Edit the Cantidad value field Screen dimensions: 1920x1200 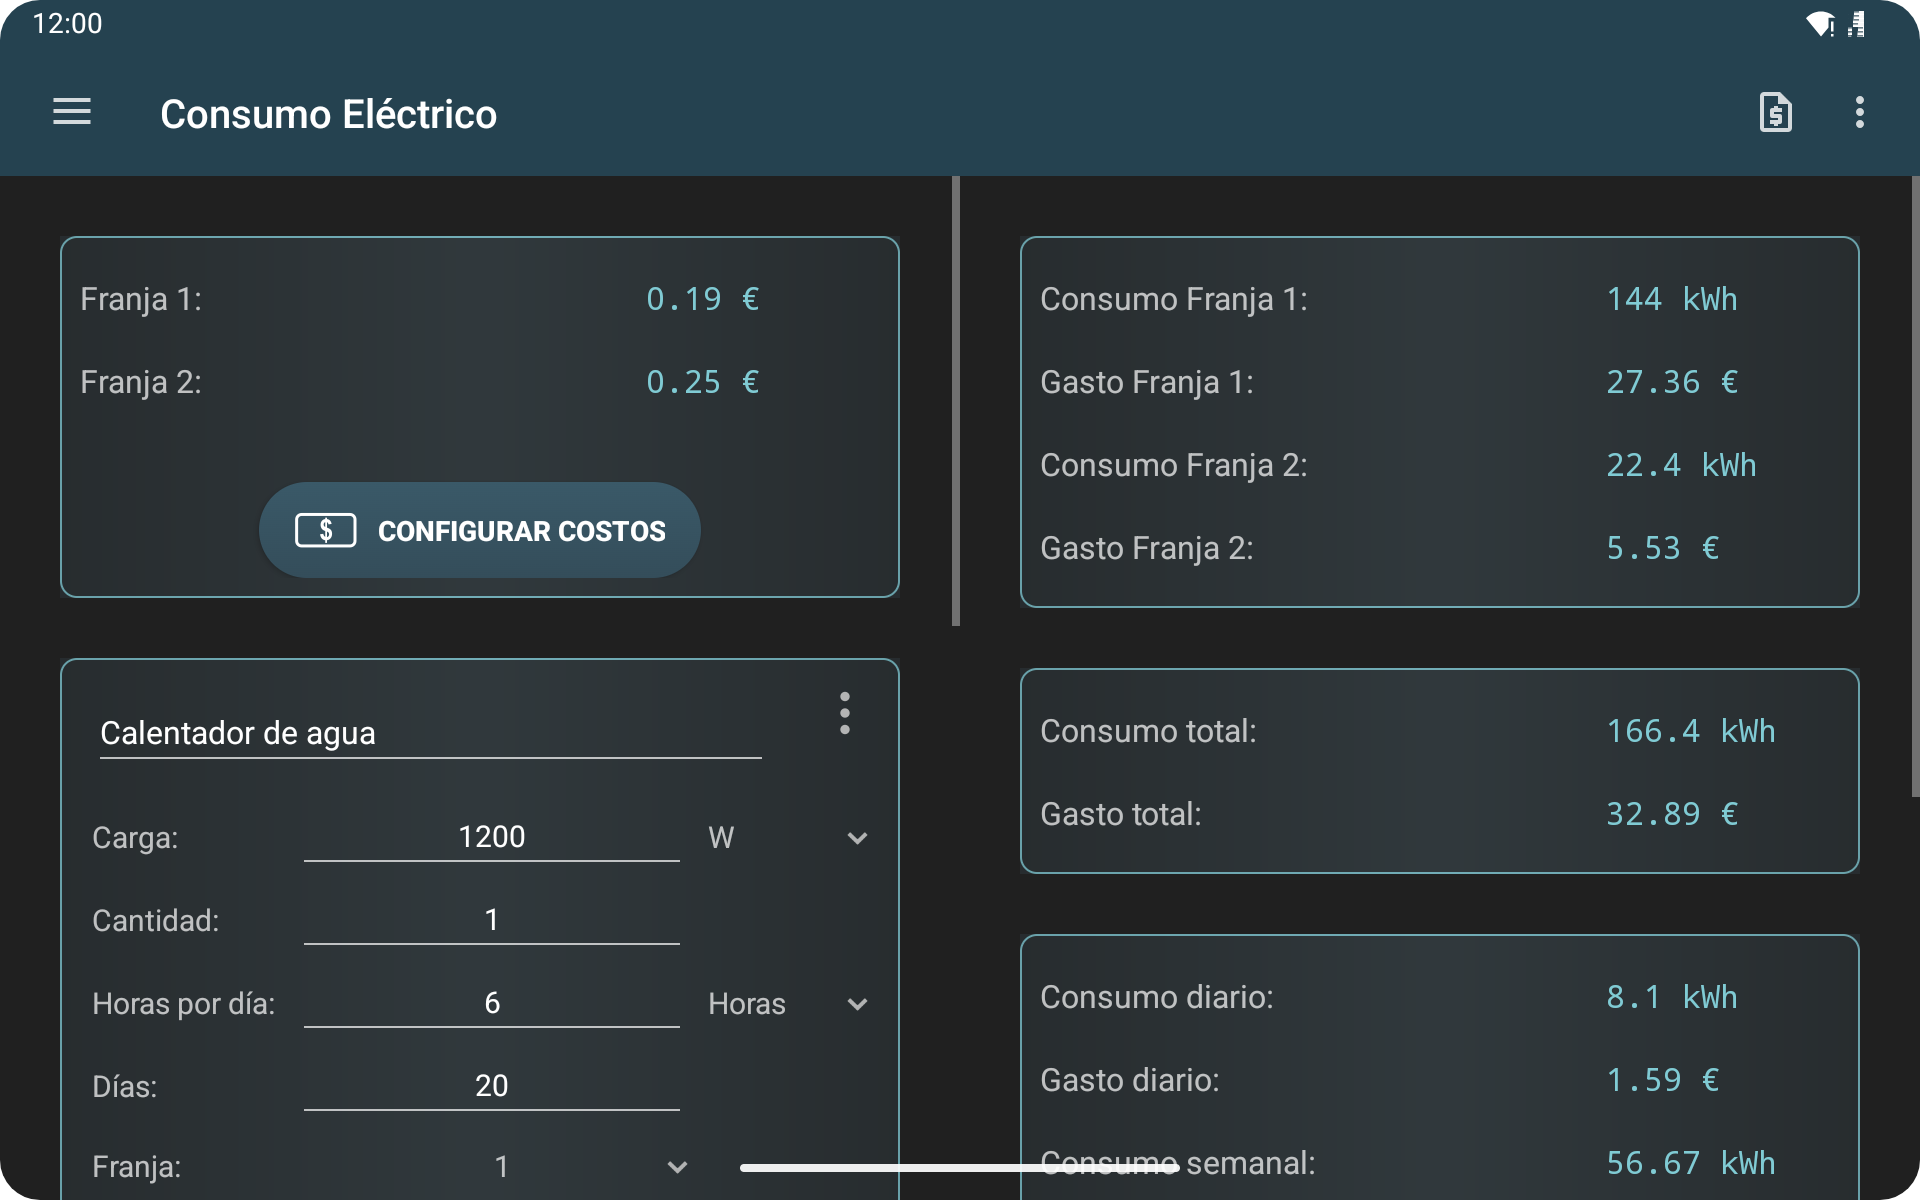point(491,920)
